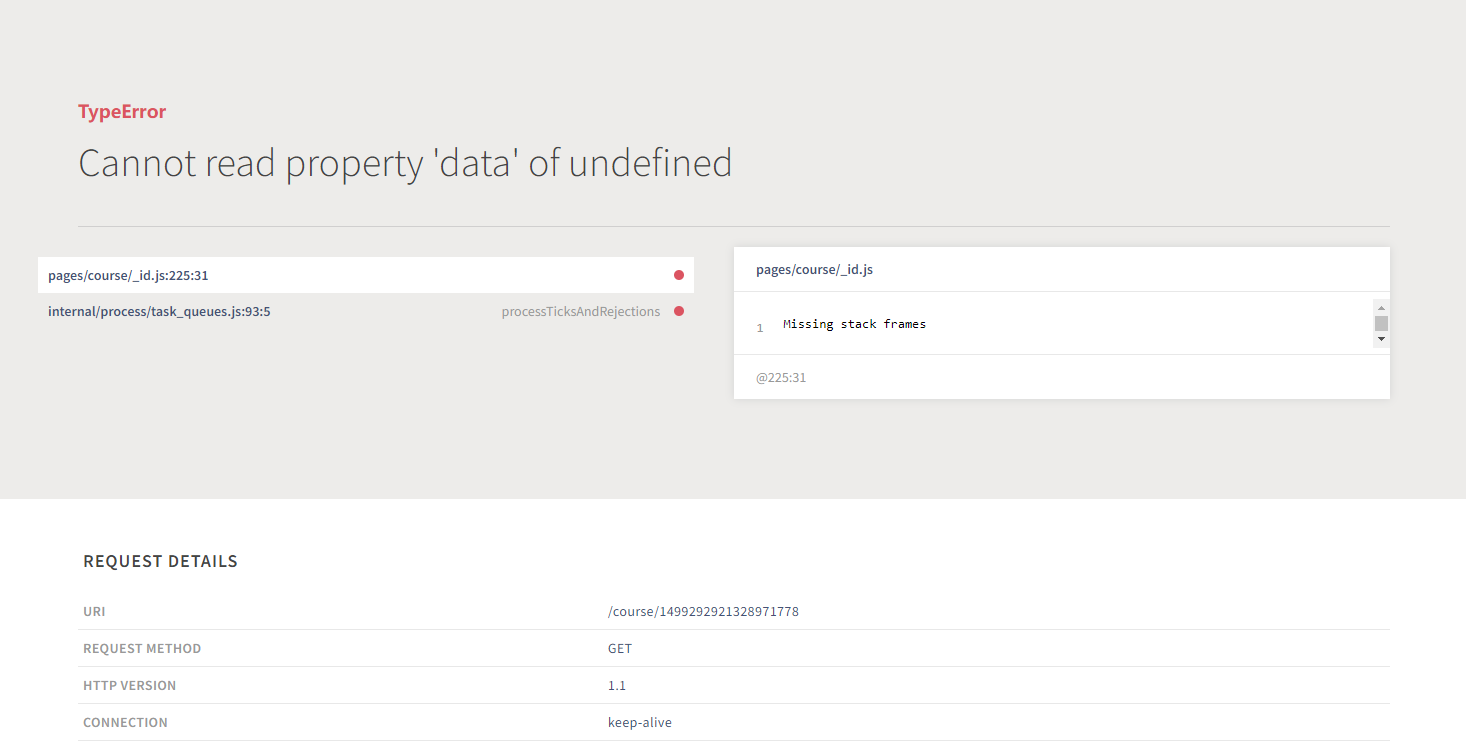The width and height of the screenshot is (1466, 741).
Task: Click the keep-alive connection value
Action: pos(640,722)
